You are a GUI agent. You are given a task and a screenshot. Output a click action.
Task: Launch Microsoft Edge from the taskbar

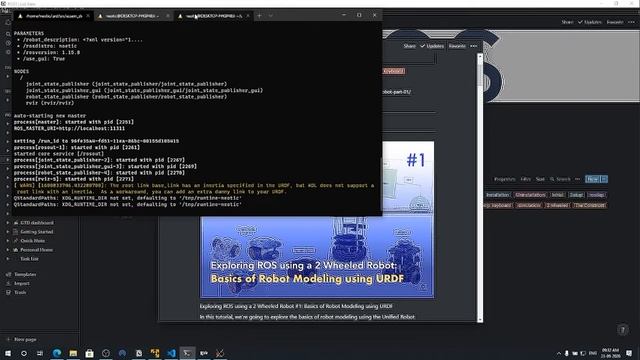[57, 353]
